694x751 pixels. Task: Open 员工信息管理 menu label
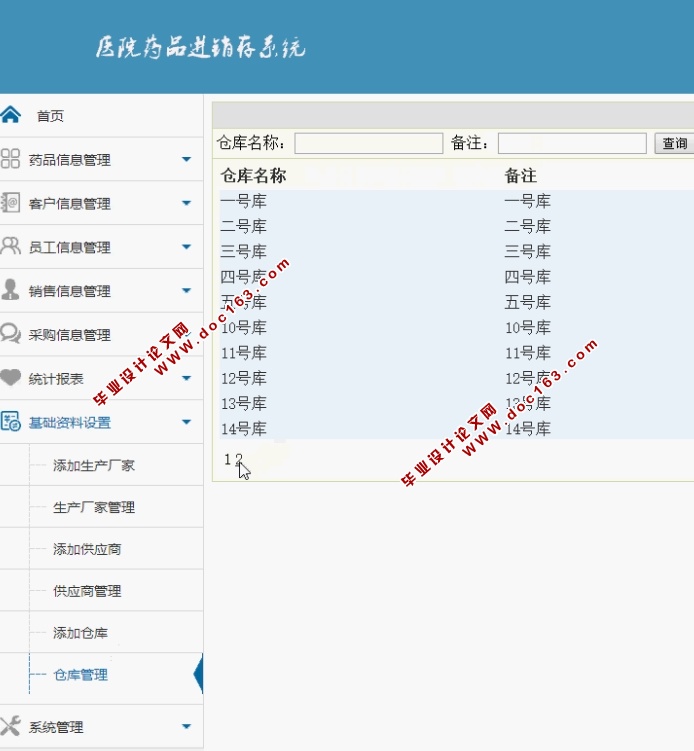[69, 247]
